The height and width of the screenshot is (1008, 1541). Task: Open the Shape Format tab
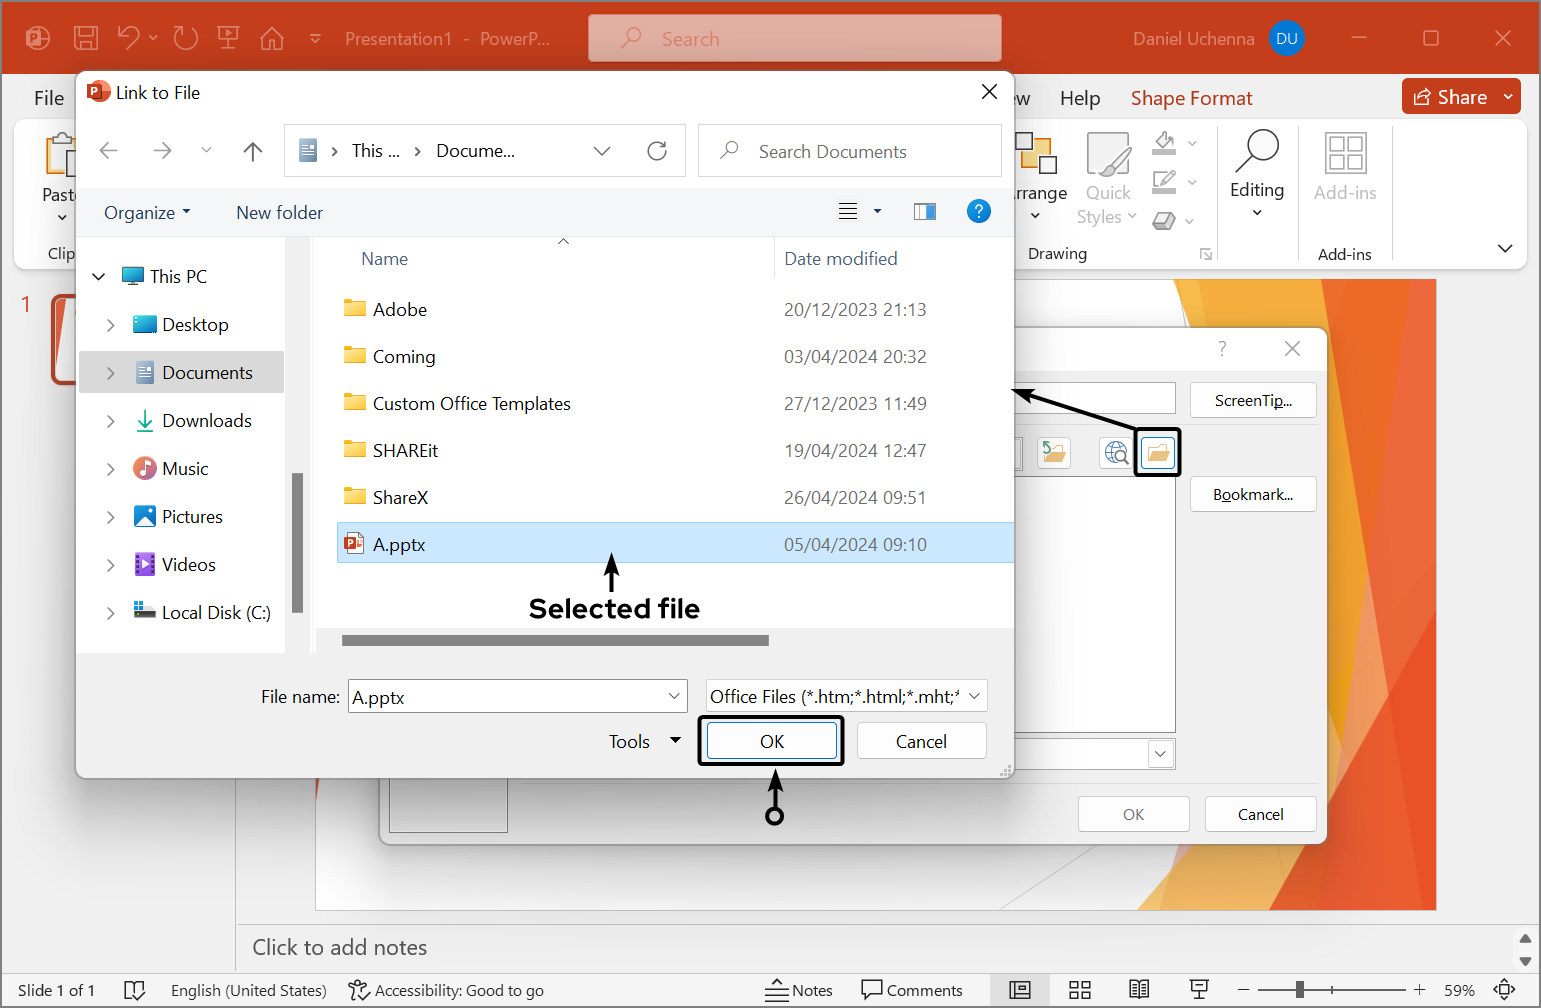pos(1191,98)
